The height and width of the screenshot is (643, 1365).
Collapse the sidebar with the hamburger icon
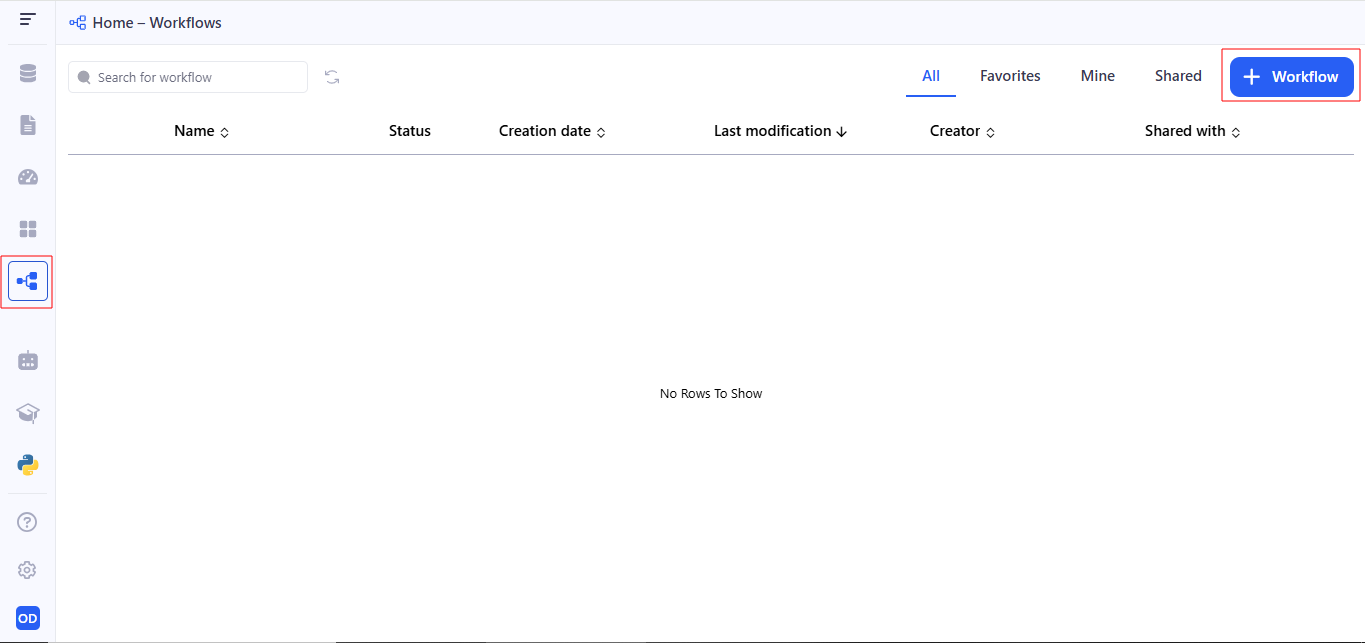pos(28,20)
